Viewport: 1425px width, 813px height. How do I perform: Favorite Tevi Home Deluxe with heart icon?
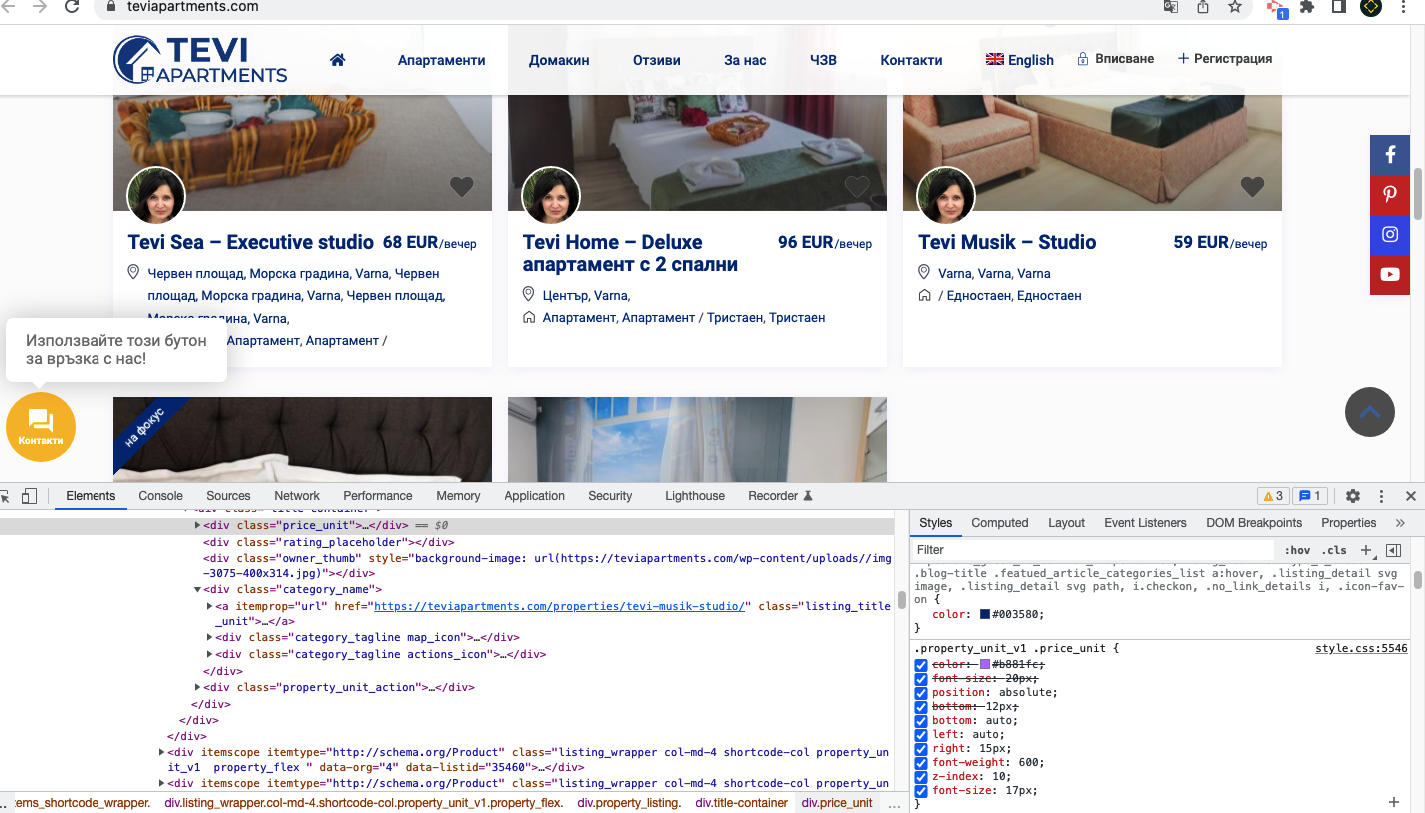point(857,186)
